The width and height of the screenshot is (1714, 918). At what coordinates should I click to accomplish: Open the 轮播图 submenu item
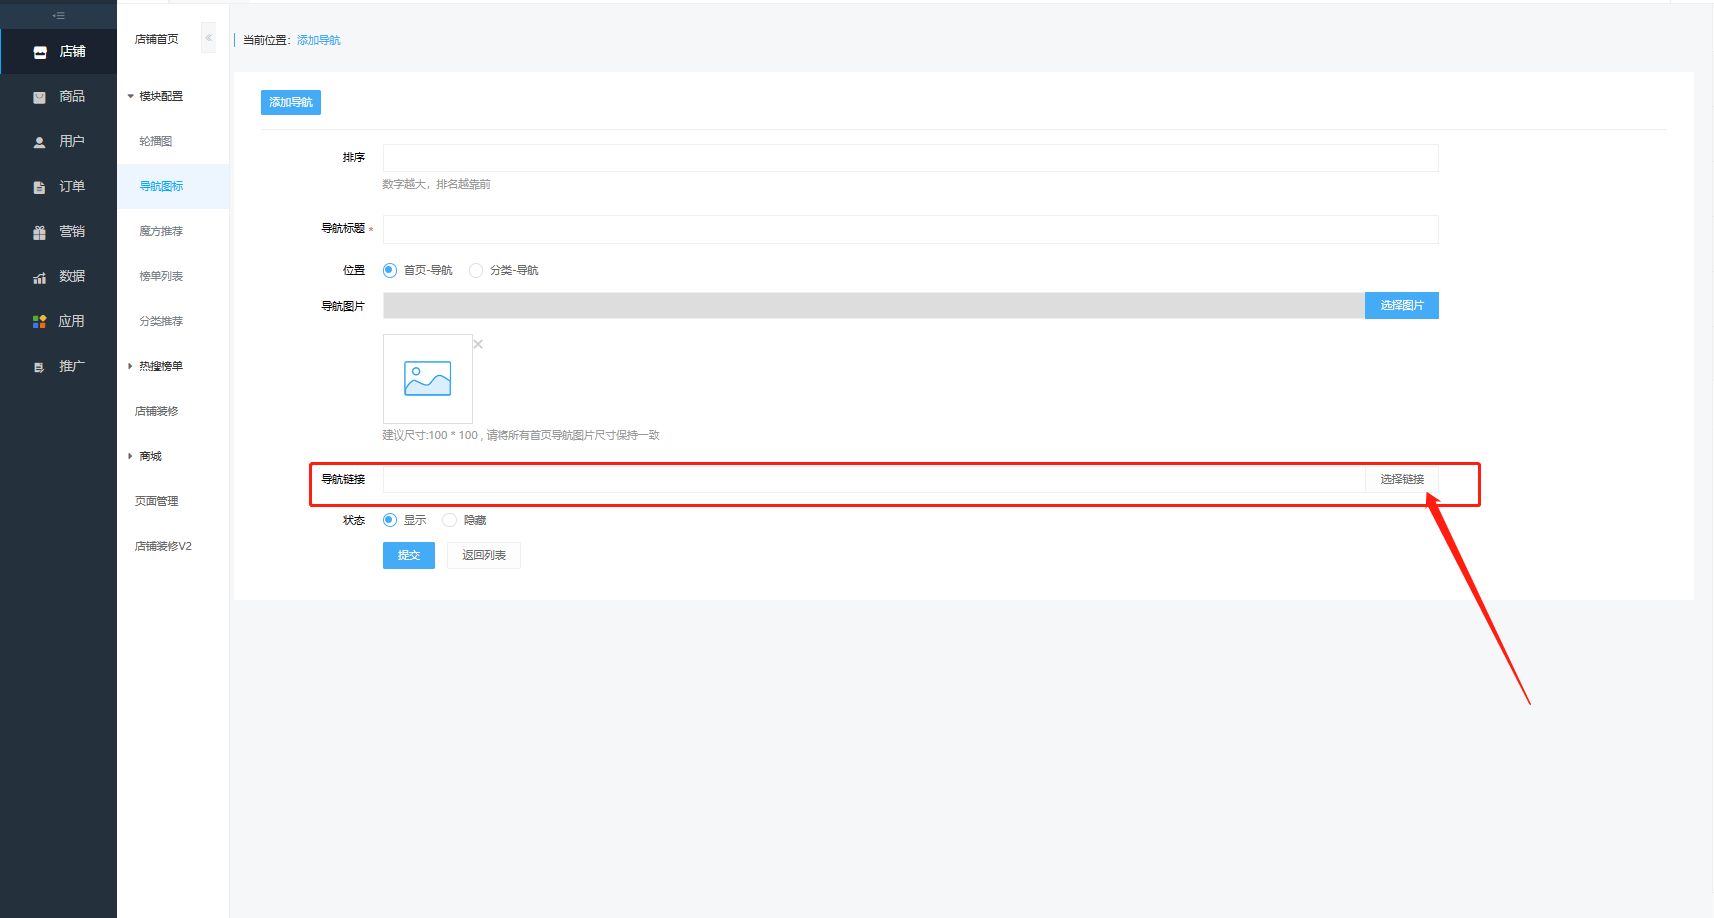[156, 141]
